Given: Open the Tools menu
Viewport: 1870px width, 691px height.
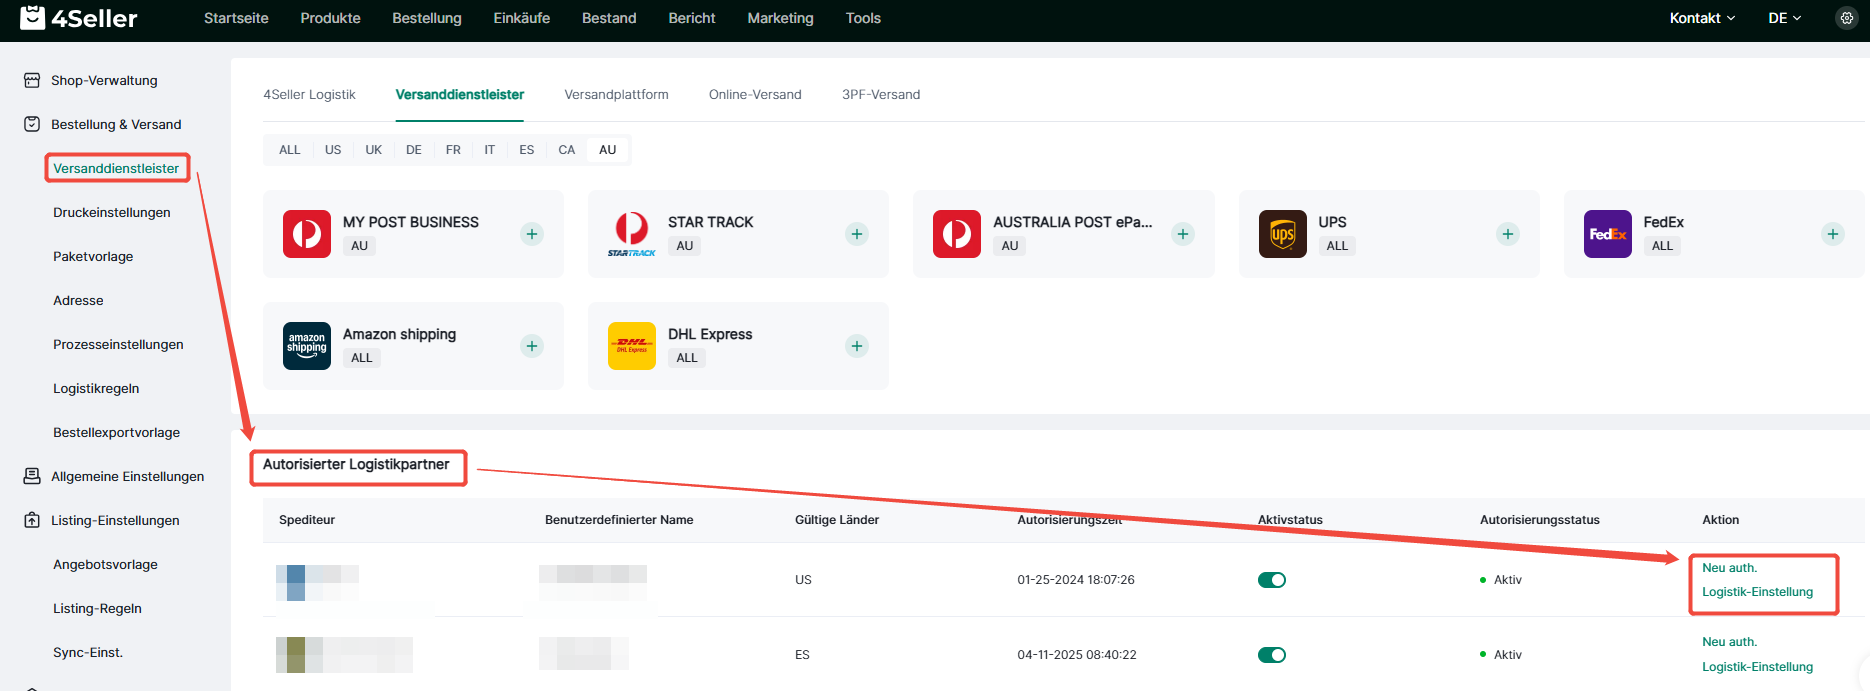Looking at the screenshot, I should [863, 18].
